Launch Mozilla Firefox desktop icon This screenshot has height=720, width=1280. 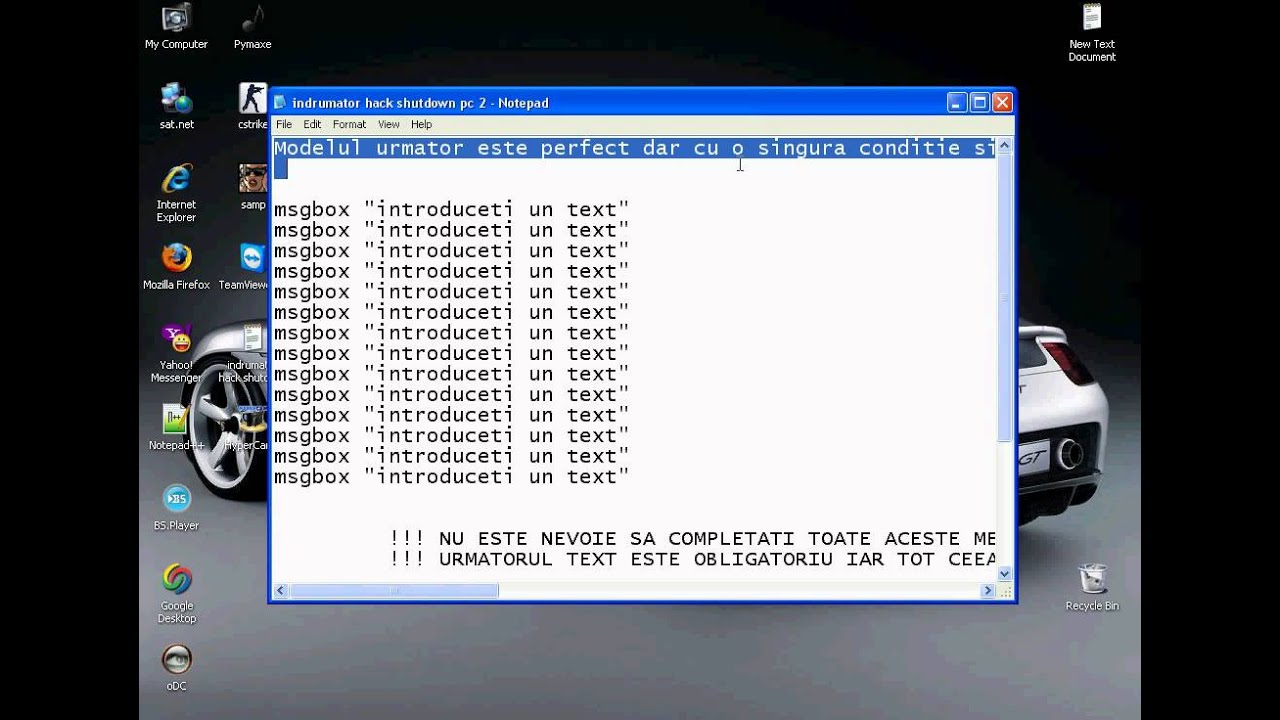(176, 266)
